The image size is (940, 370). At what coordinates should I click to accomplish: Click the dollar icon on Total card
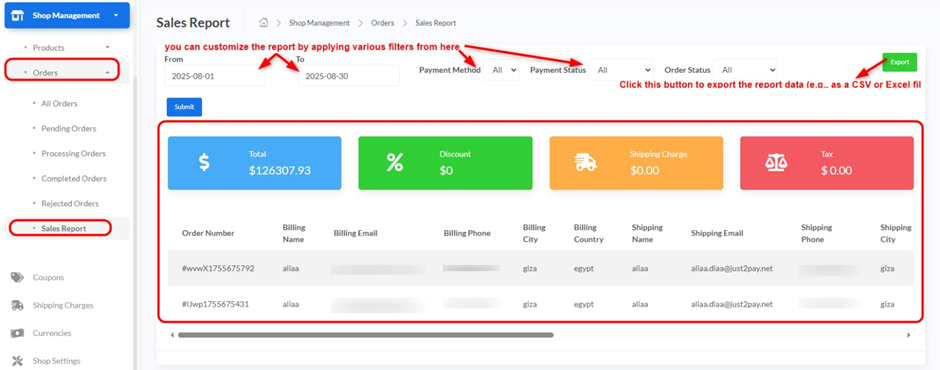coord(204,163)
